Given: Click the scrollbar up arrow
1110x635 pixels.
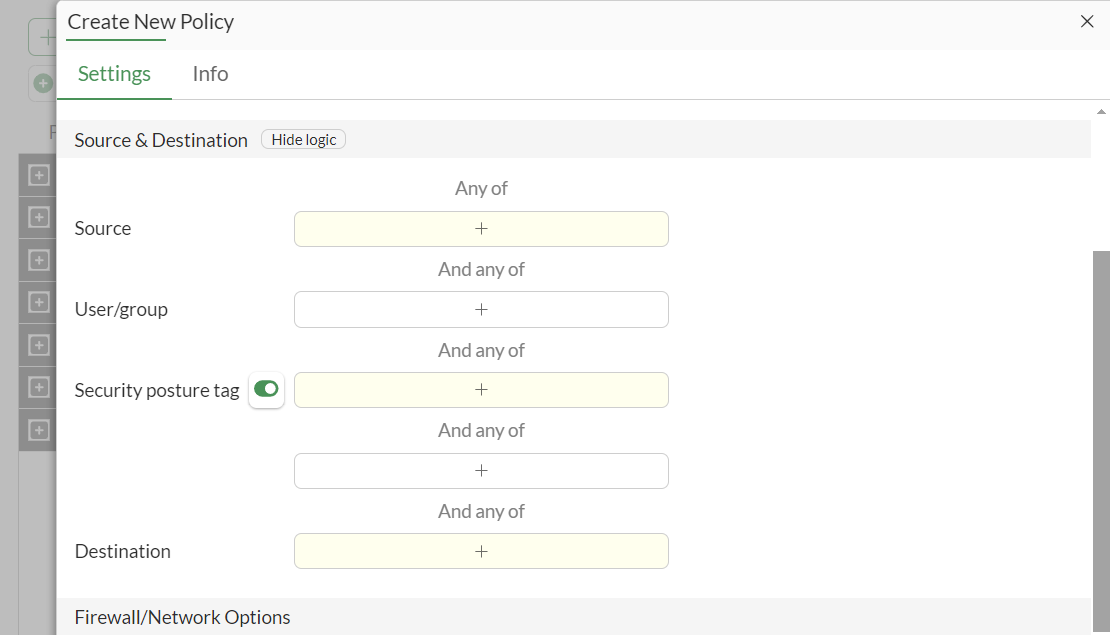Looking at the screenshot, I should click(1102, 111).
